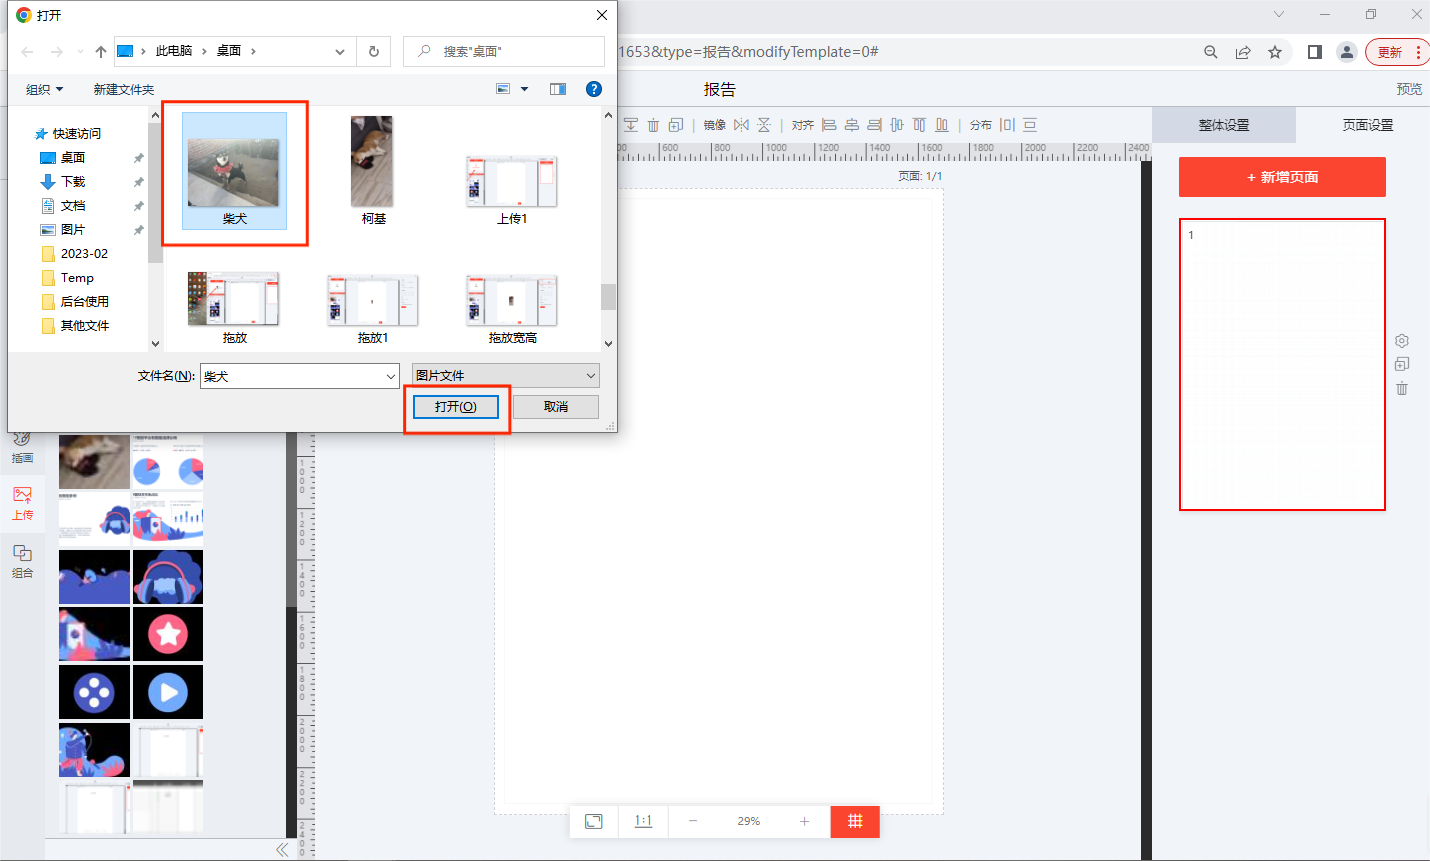Open the Temp folder in navigation pane
Image resolution: width=1430 pixels, height=861 pixels.
click(x=77, y=277)
